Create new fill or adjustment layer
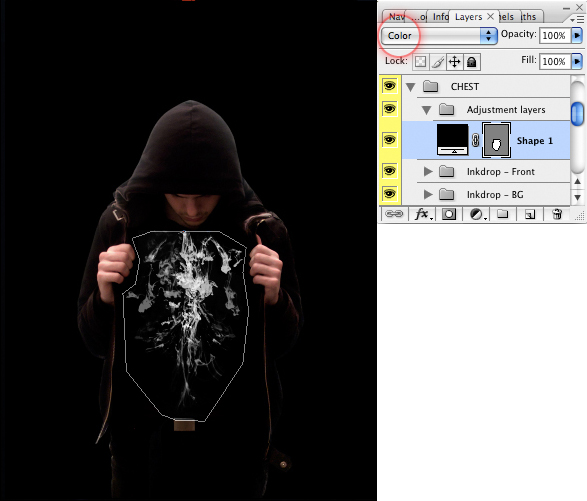Image resolution: width=587 pixels, height=501 pixels. 477,214
